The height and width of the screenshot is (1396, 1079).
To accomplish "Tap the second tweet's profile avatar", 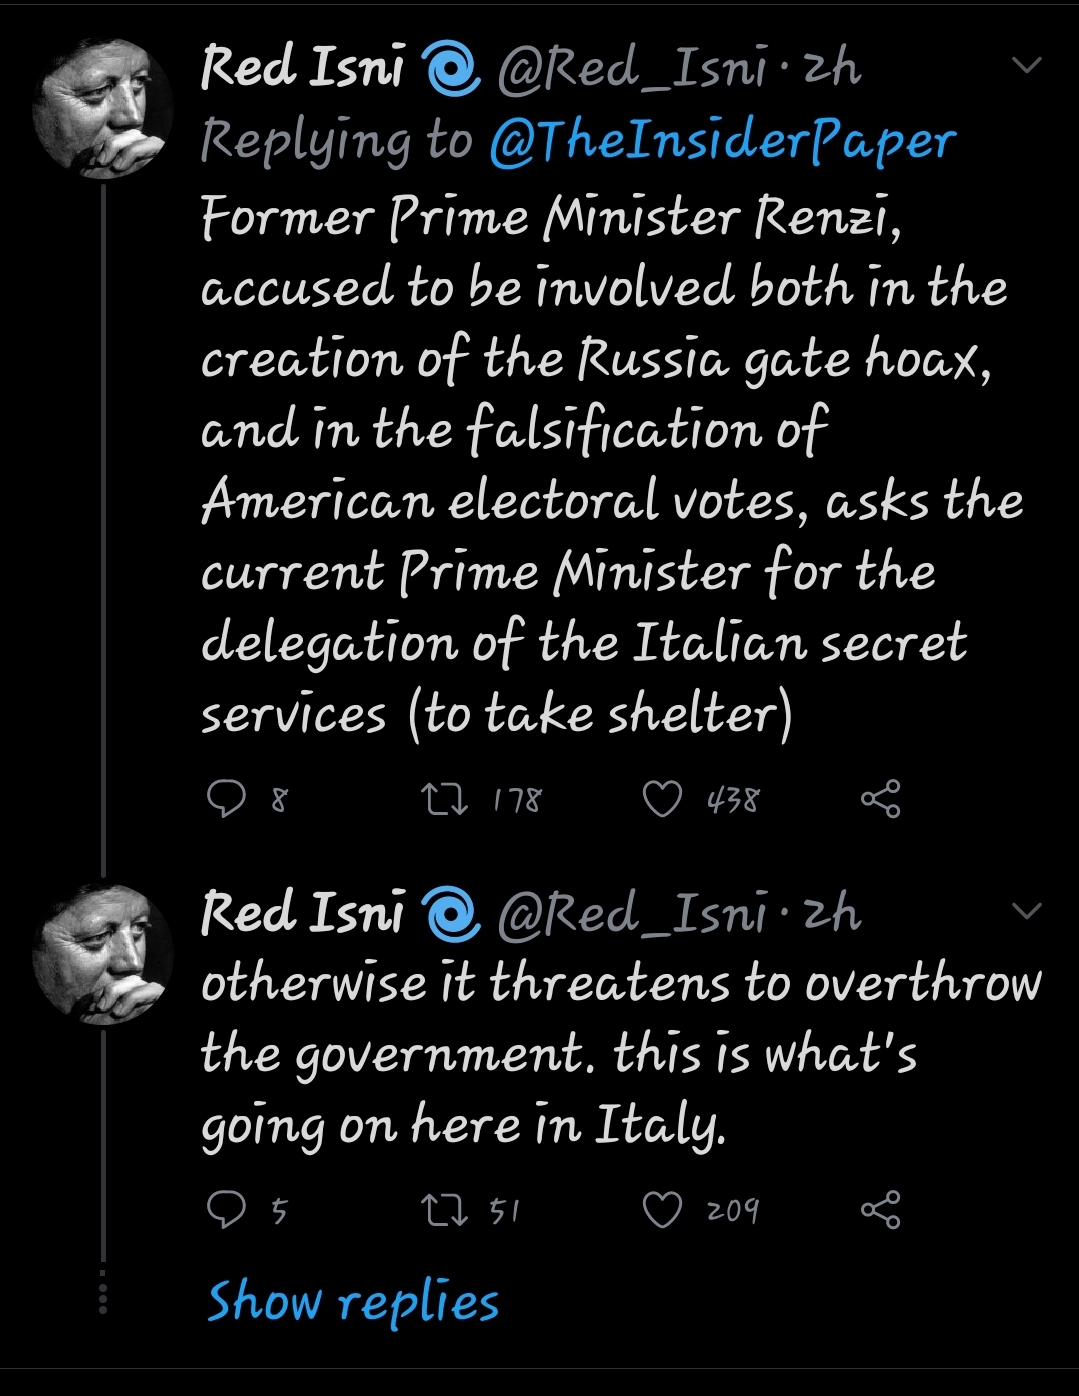I will (x=103, y=953).
